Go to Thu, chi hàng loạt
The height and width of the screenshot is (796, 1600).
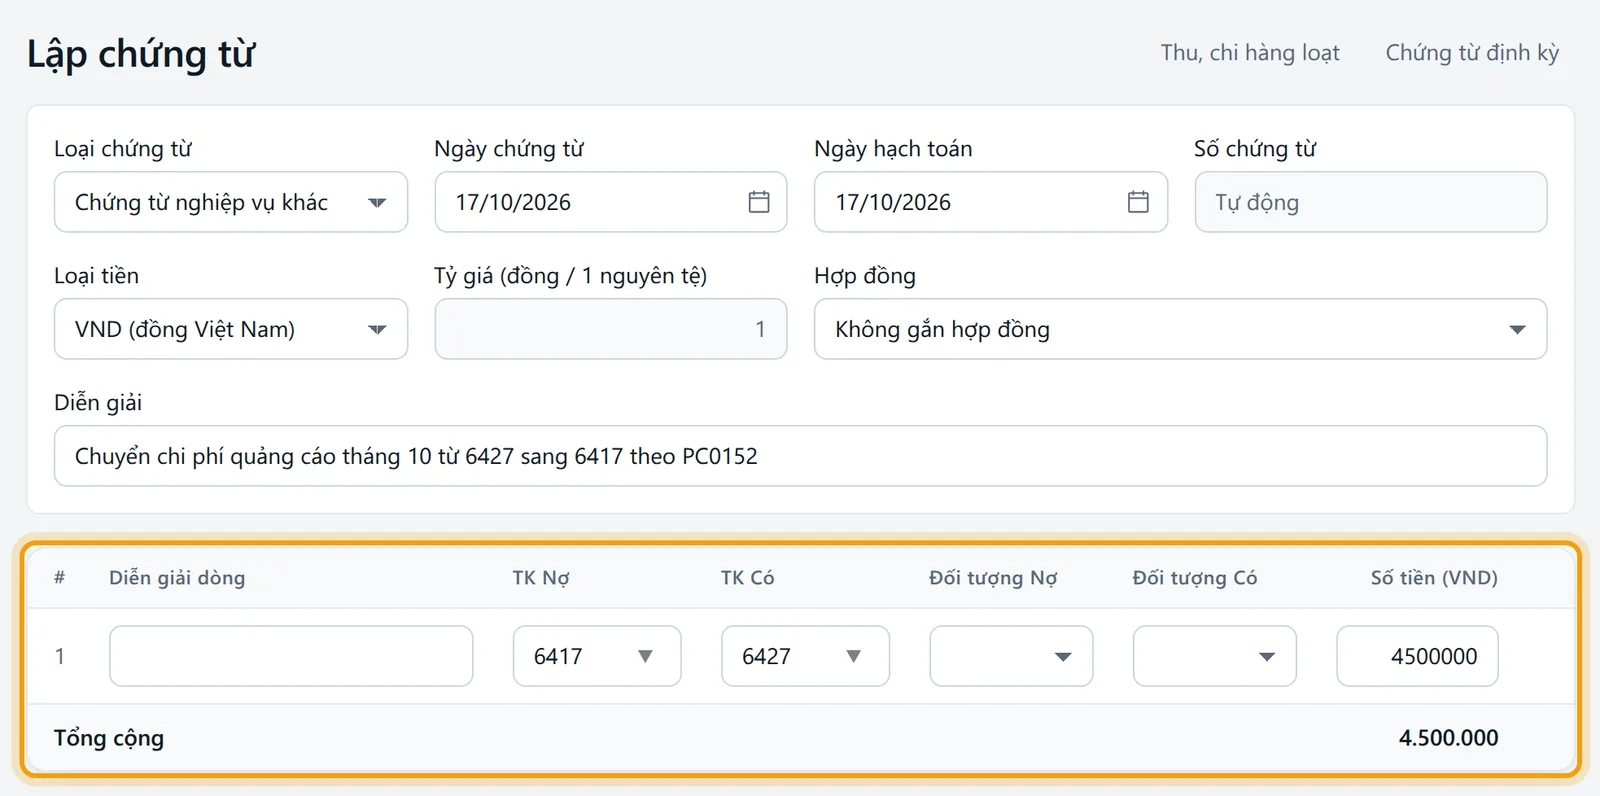pos(1250,53)
